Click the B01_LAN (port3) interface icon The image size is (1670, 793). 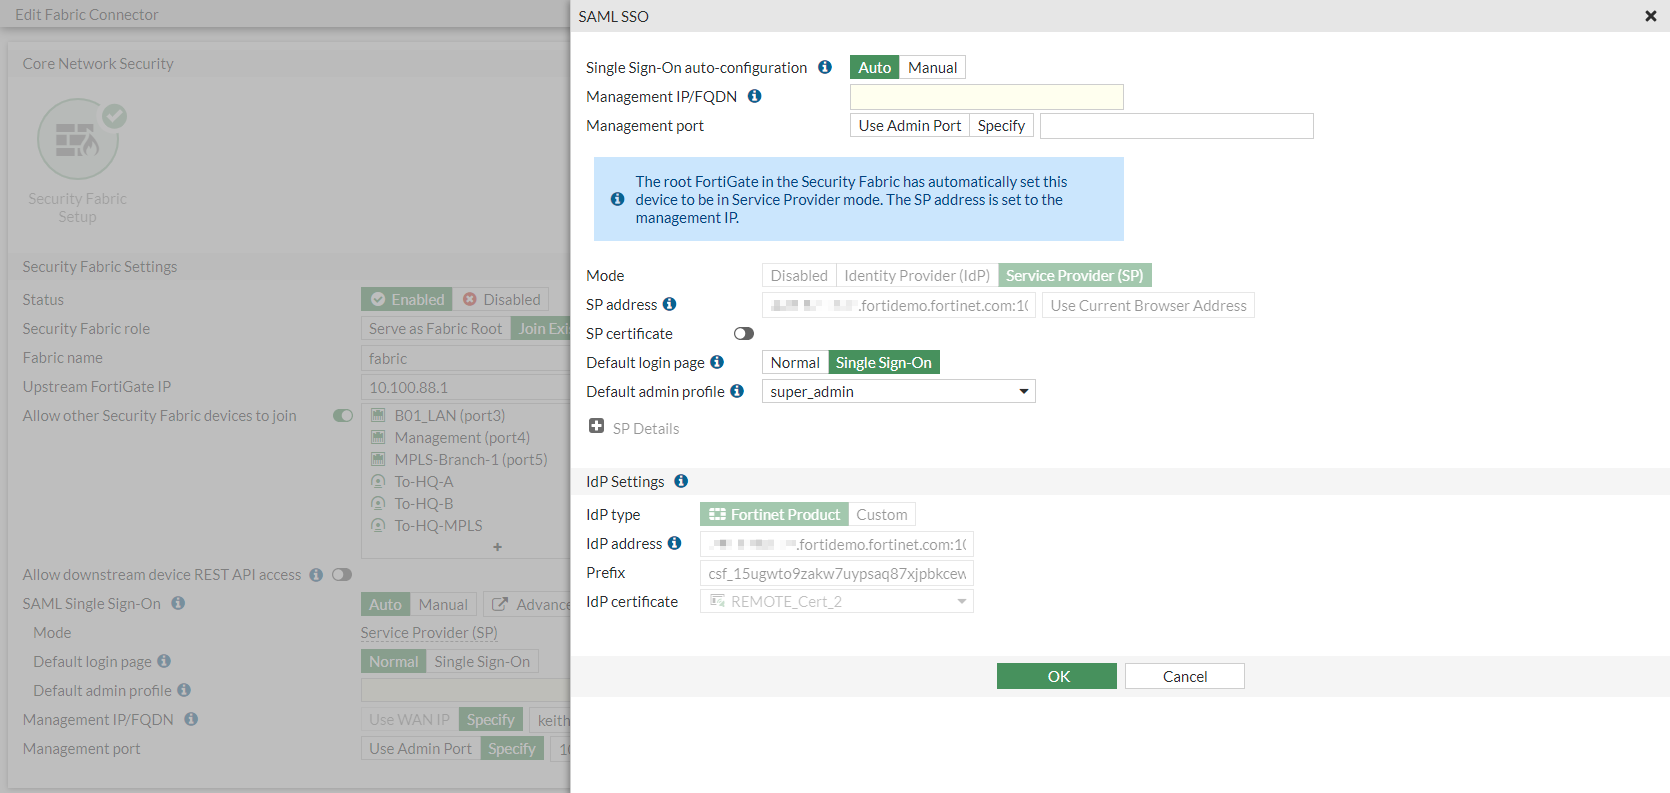click(378, 415)
